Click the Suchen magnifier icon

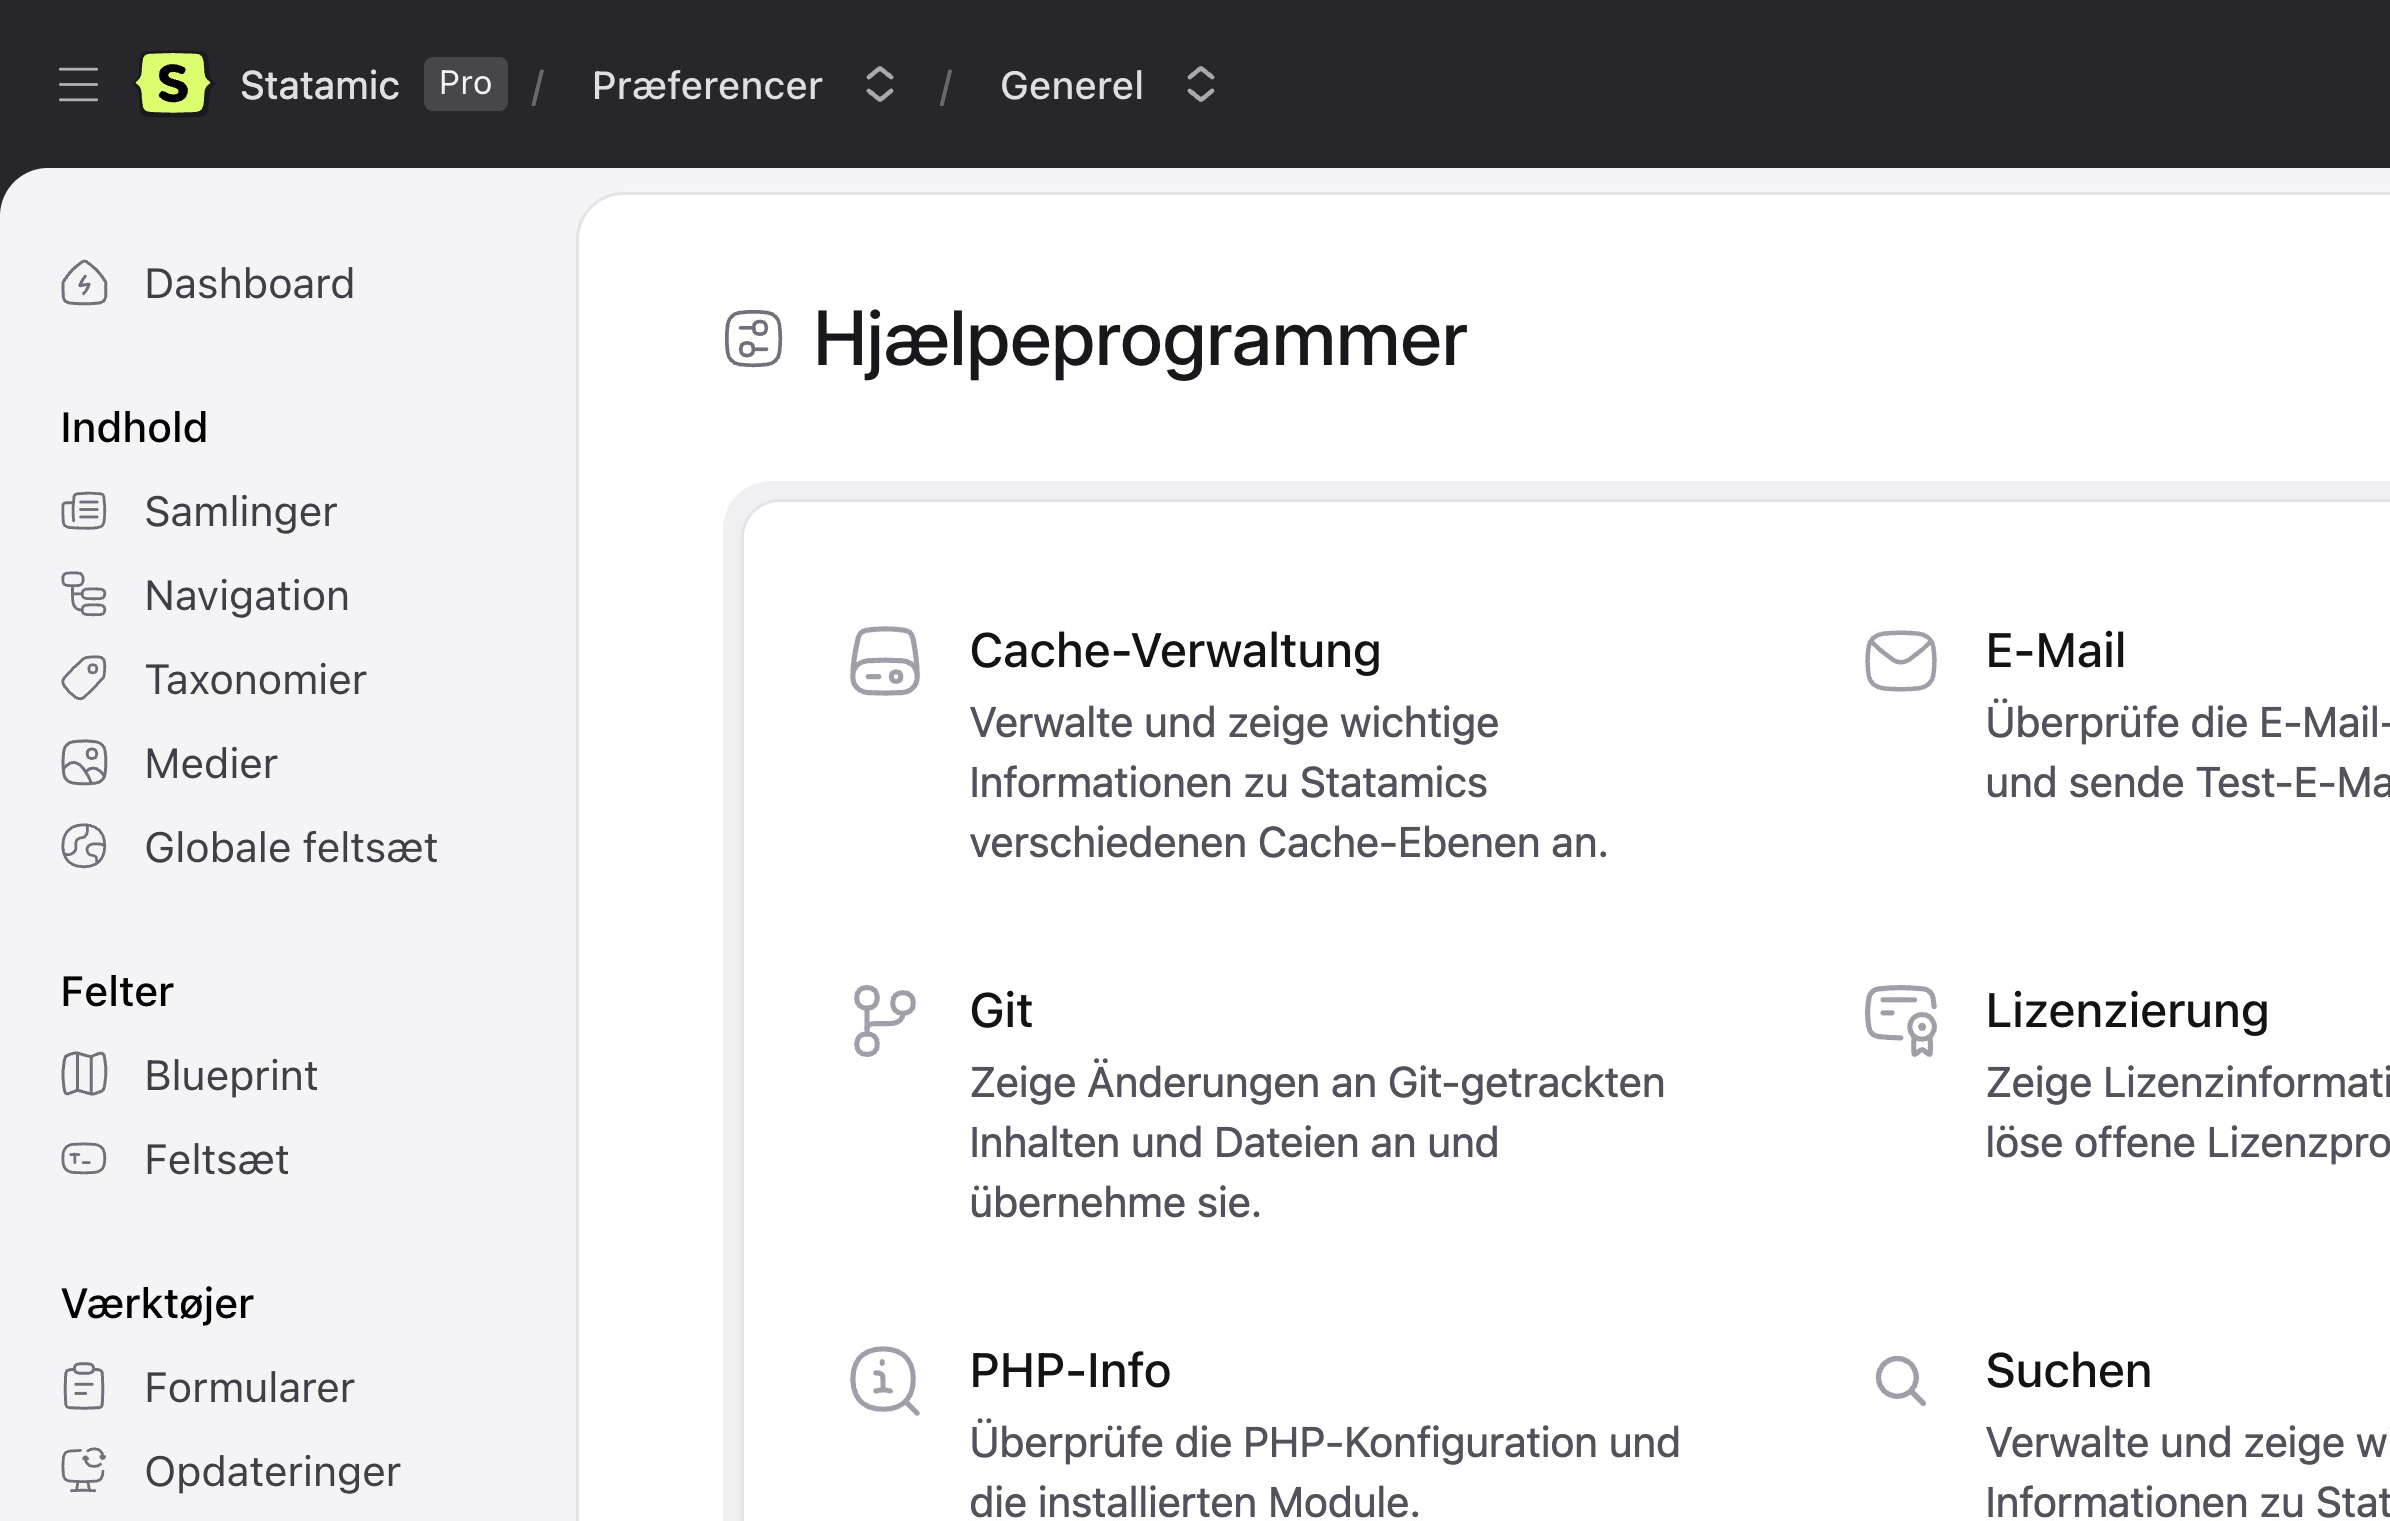[x=1900, y=1381]
